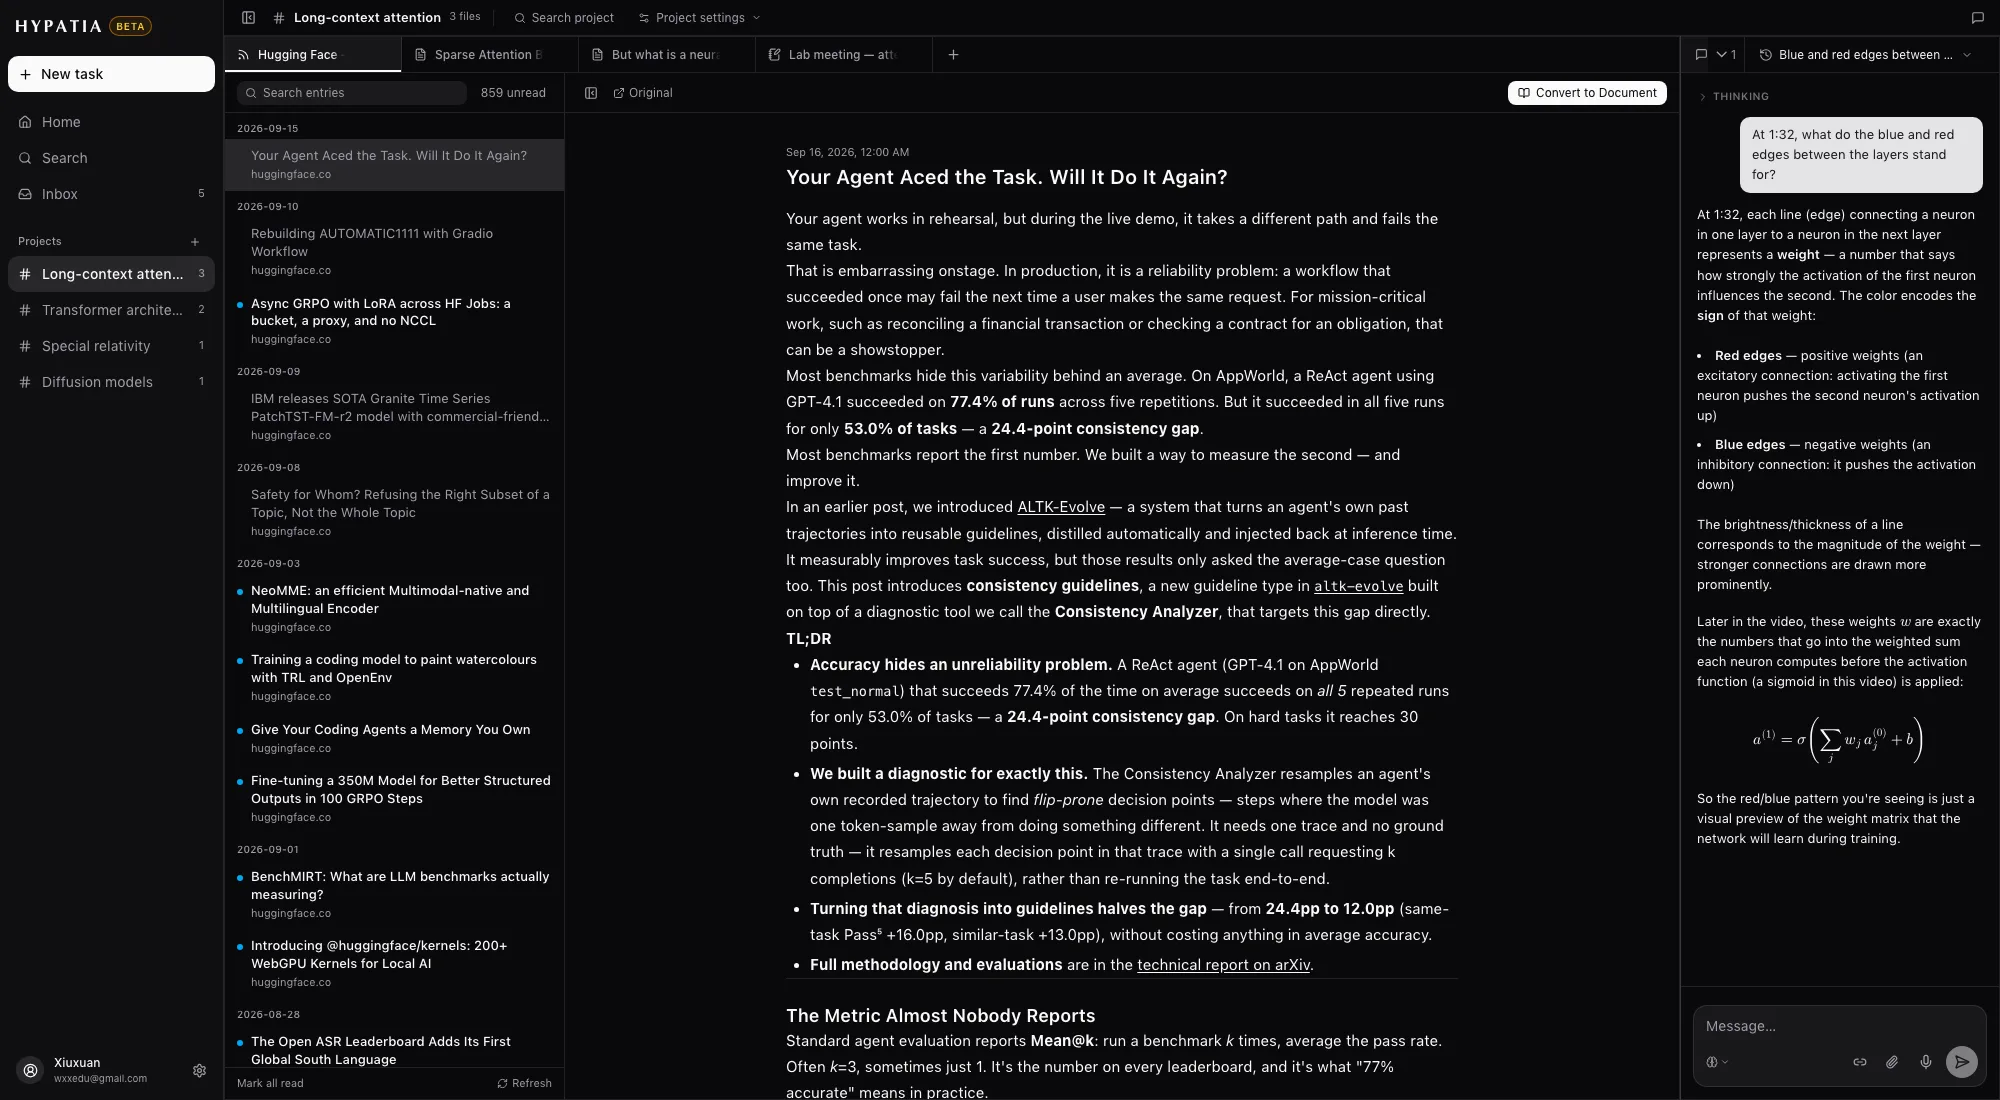Send the message with arrow button
Image resolution: width=2000 pixels, height=1100 pixels.
tap(1962, 1062)
